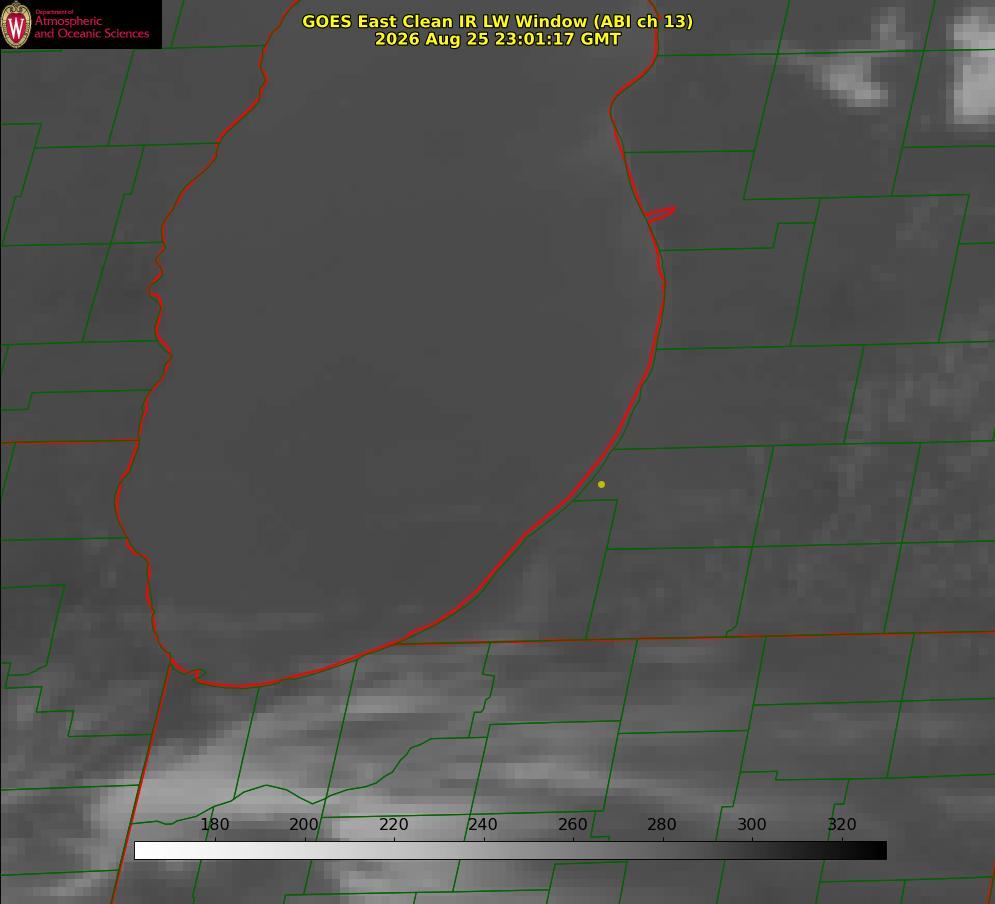This screenshot has height=904, width=995.
Task: Click the 320 label on the colorbar
Action: click(842, 824)
